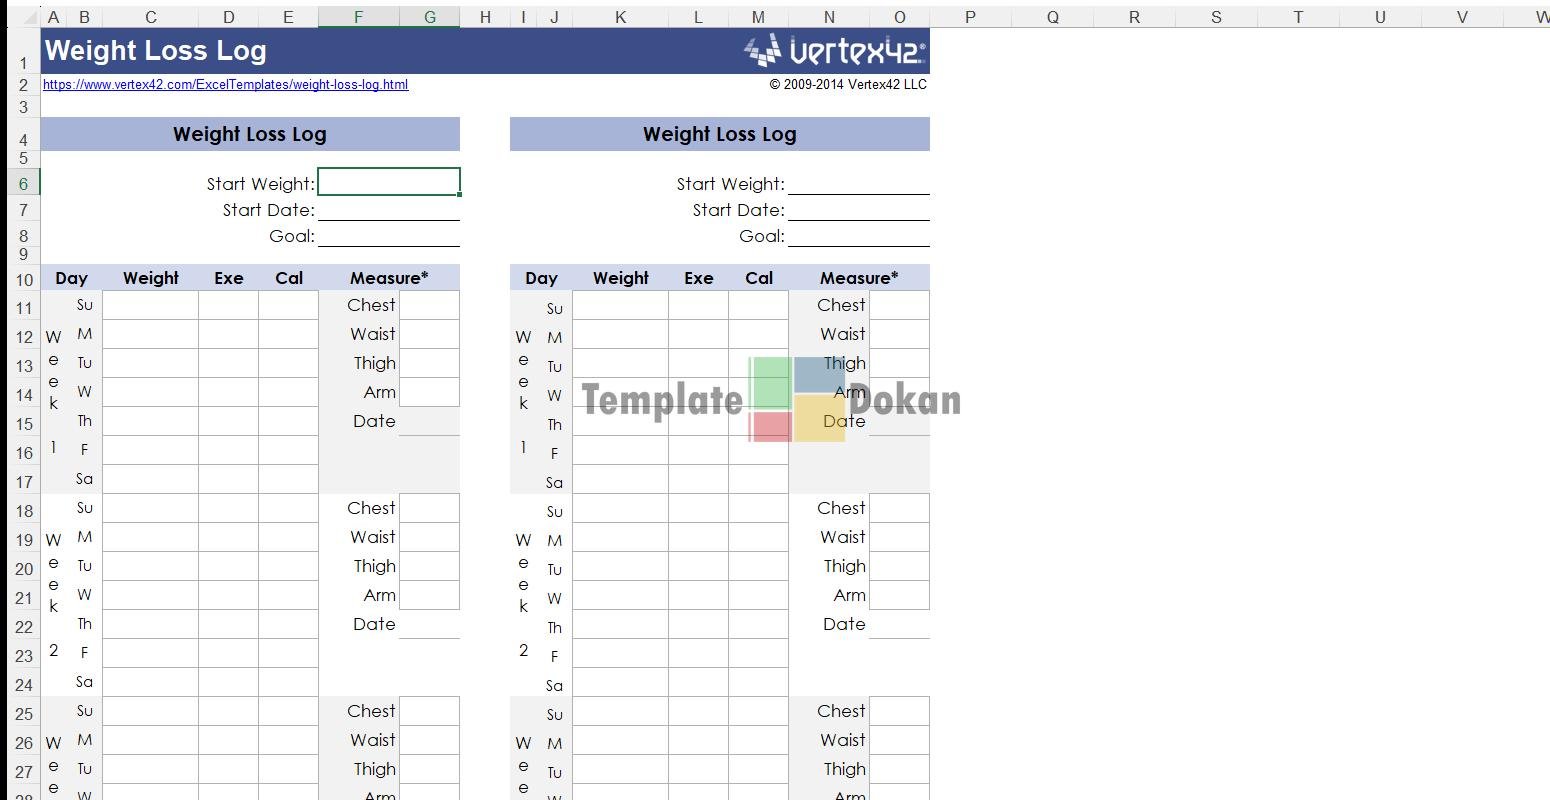
Task: Click the Start Weight field in right log
Action: (858, 183)
